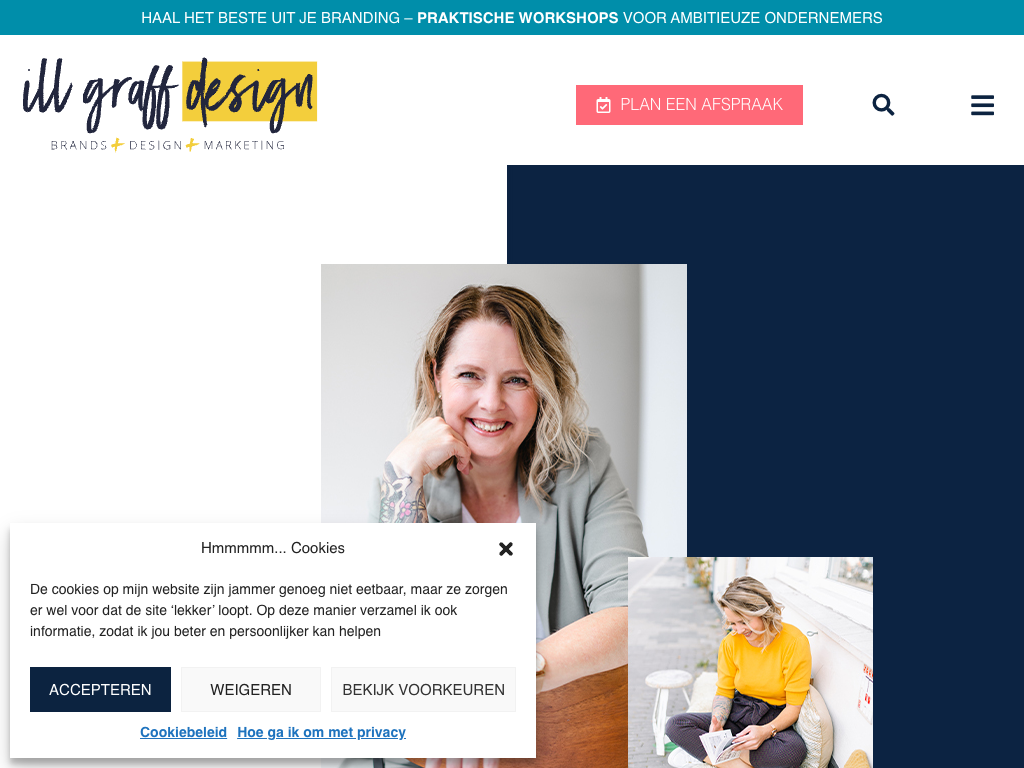The height and width of the screenshot is (768, 1024).
Task: Click the Praktische Workshops banner text
Action: (517, 18)
